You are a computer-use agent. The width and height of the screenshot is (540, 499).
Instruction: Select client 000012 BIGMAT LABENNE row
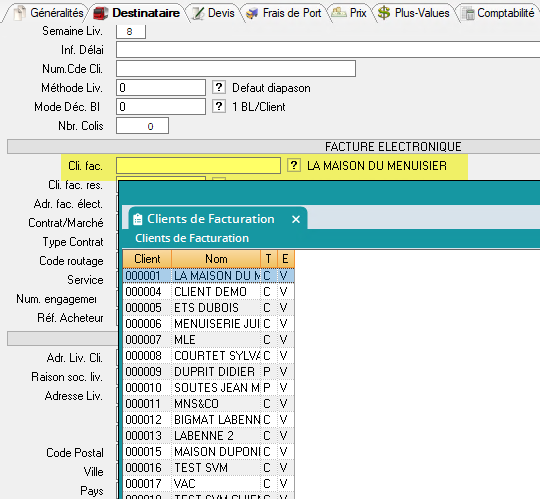(209, 419)
